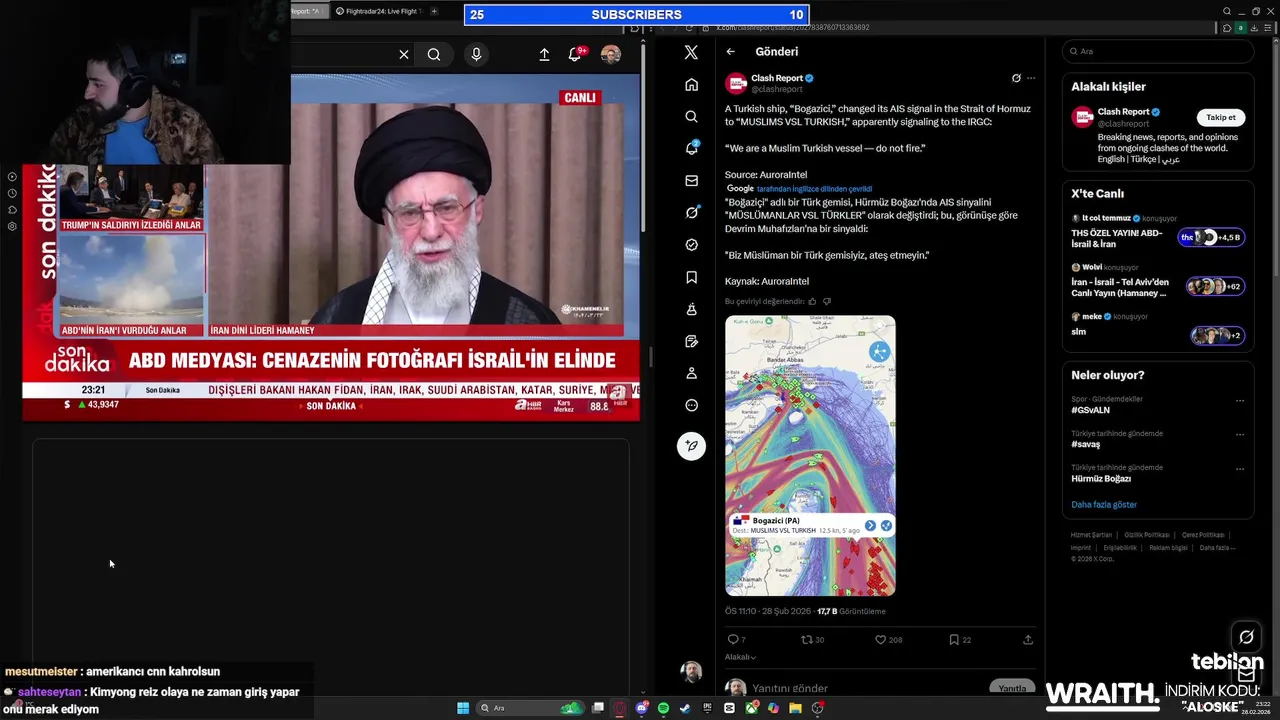Open options dots for #GSvALN trend
This screenshot has width=1280, height=720.
pyautogui.click(x=1240, y=401)
